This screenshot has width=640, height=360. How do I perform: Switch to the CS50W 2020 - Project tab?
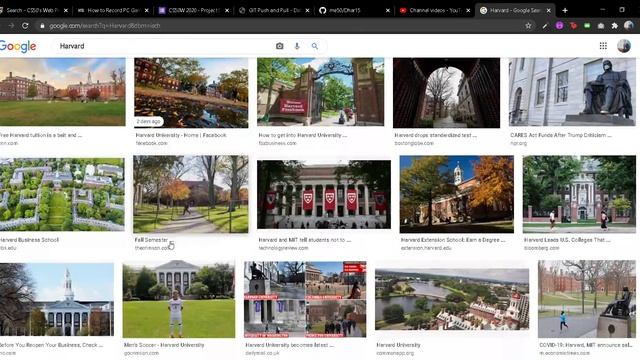coord(194,10)
